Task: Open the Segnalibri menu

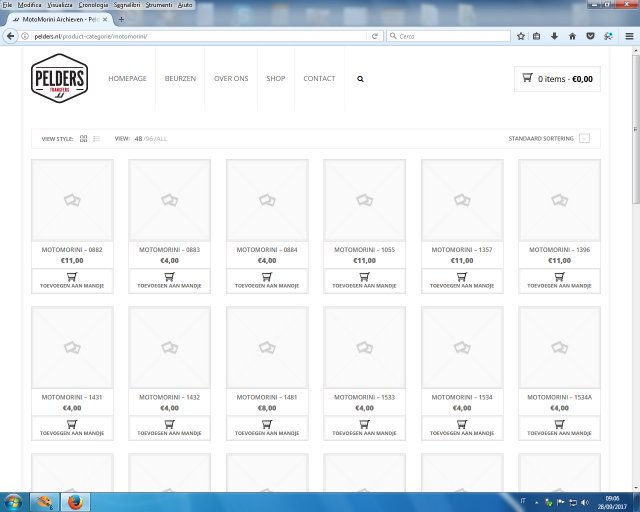Action: (127, 5)
